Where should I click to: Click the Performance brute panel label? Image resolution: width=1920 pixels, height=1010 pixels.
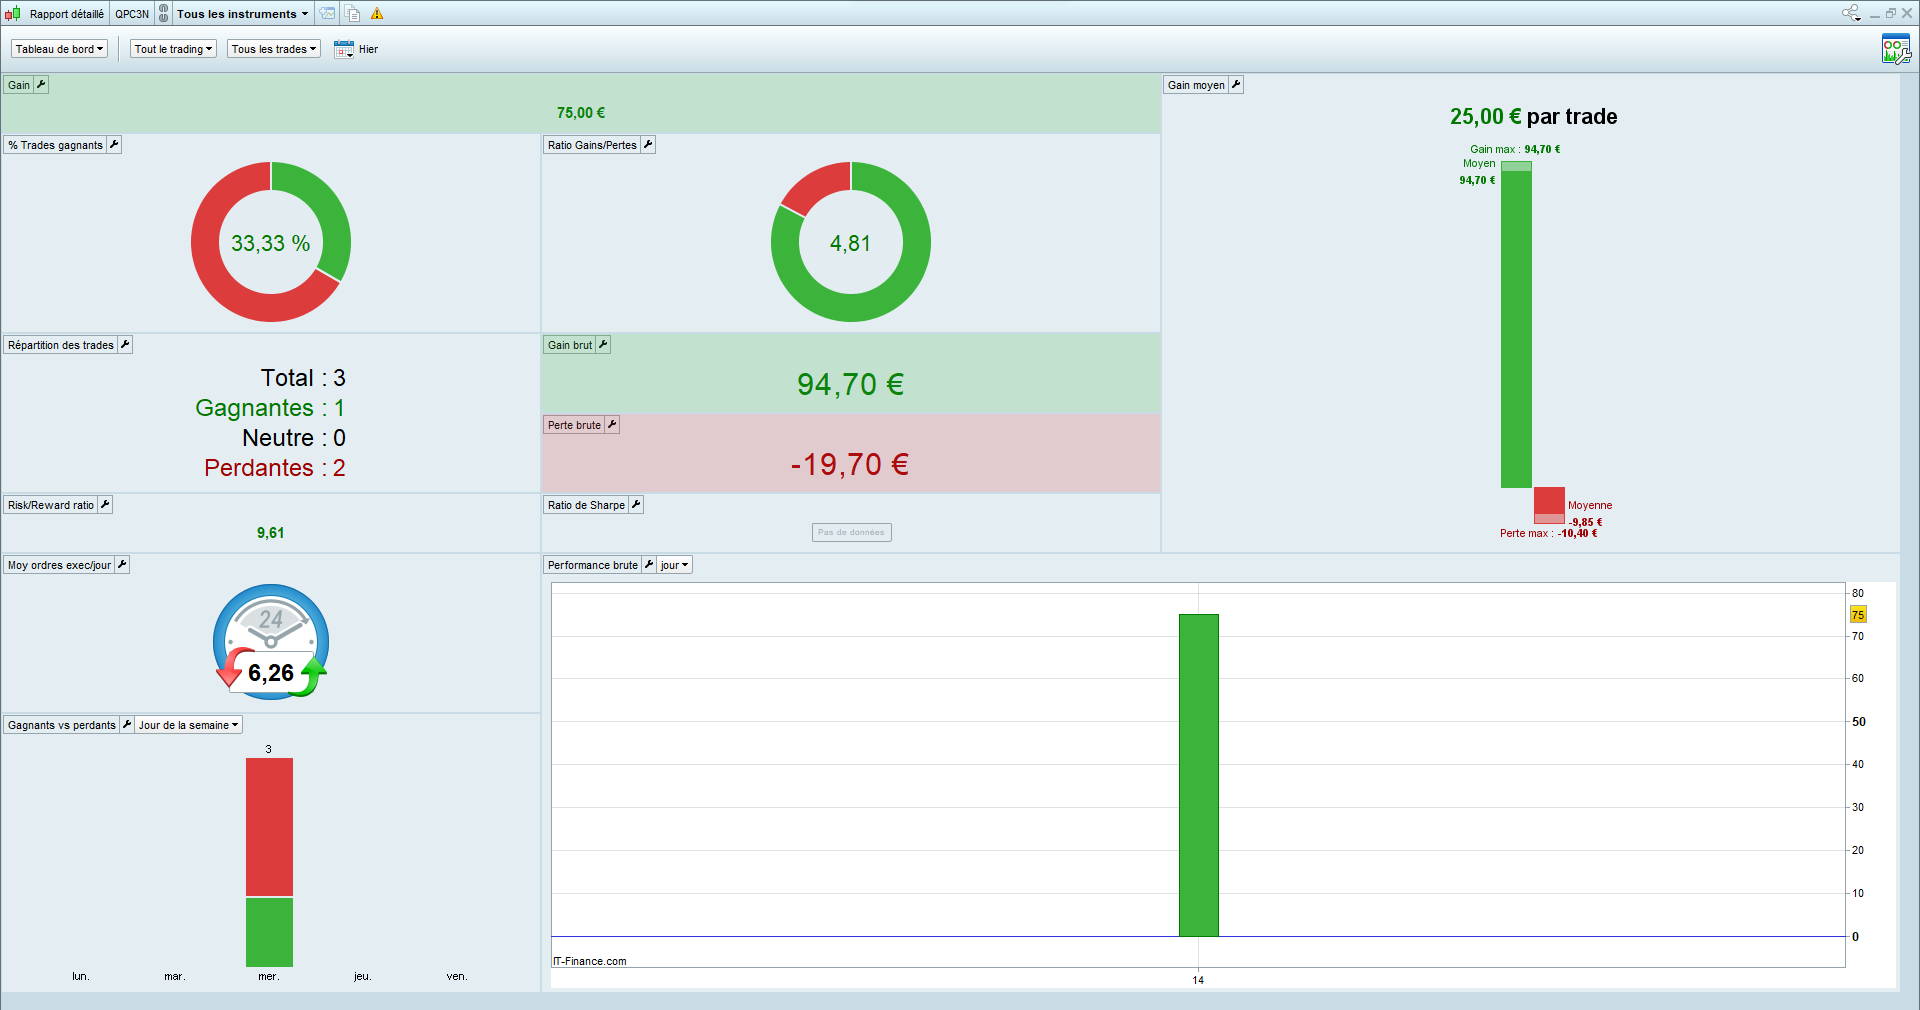[593, 565]
